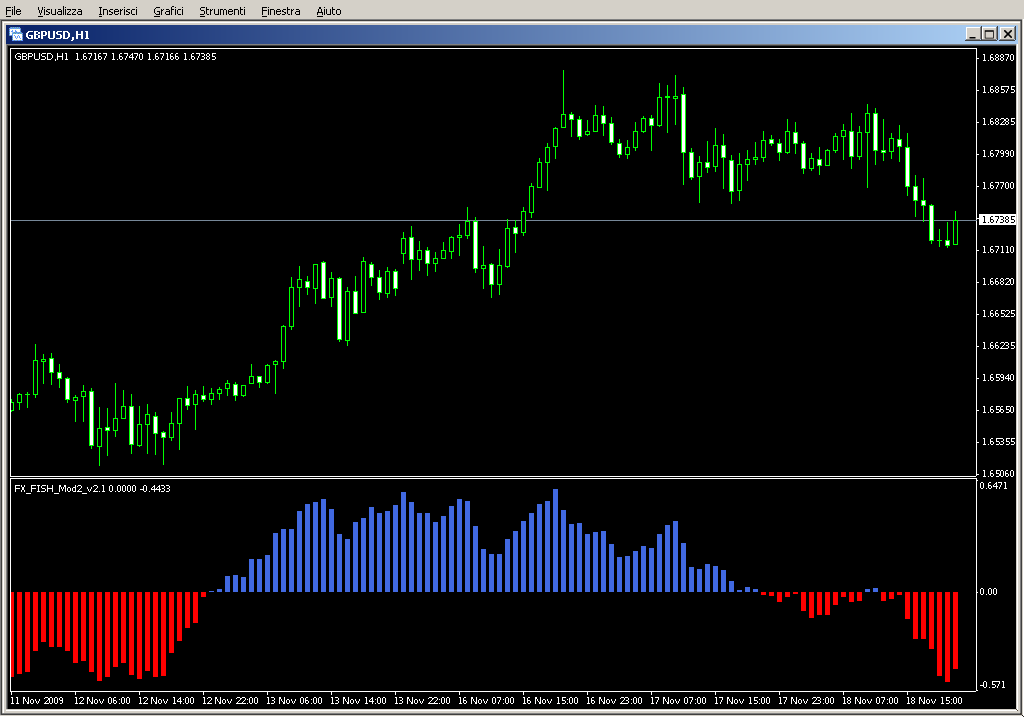
Task: Open the Strumenti menu
Action: [x=222, y=11]
